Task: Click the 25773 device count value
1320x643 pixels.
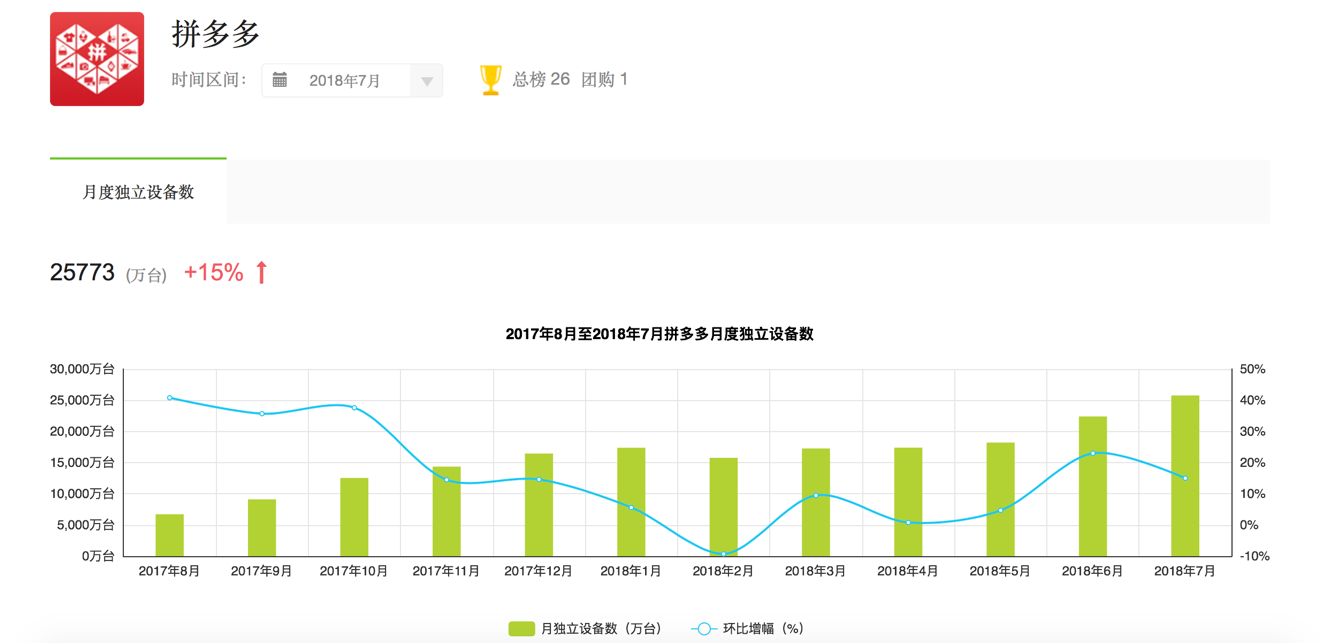Action: point(83,272)
